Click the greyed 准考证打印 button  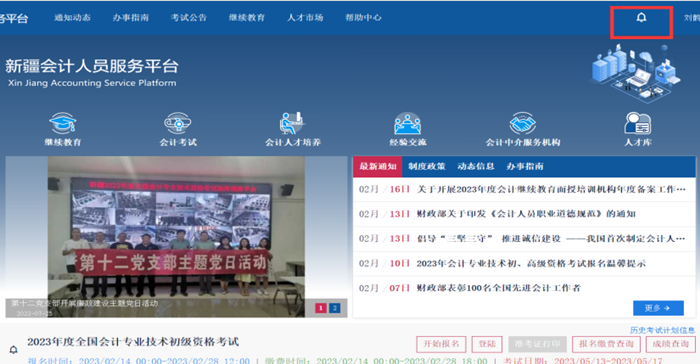(538, 344)
